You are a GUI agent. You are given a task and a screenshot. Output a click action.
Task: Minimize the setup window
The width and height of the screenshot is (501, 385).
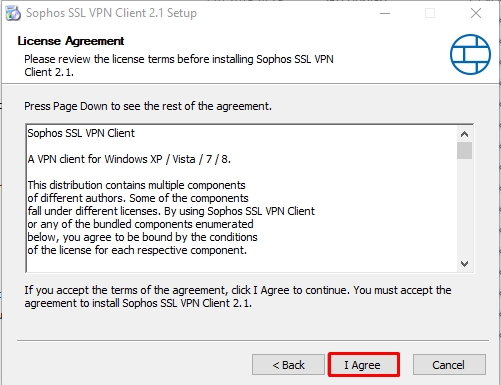[385, 13]
